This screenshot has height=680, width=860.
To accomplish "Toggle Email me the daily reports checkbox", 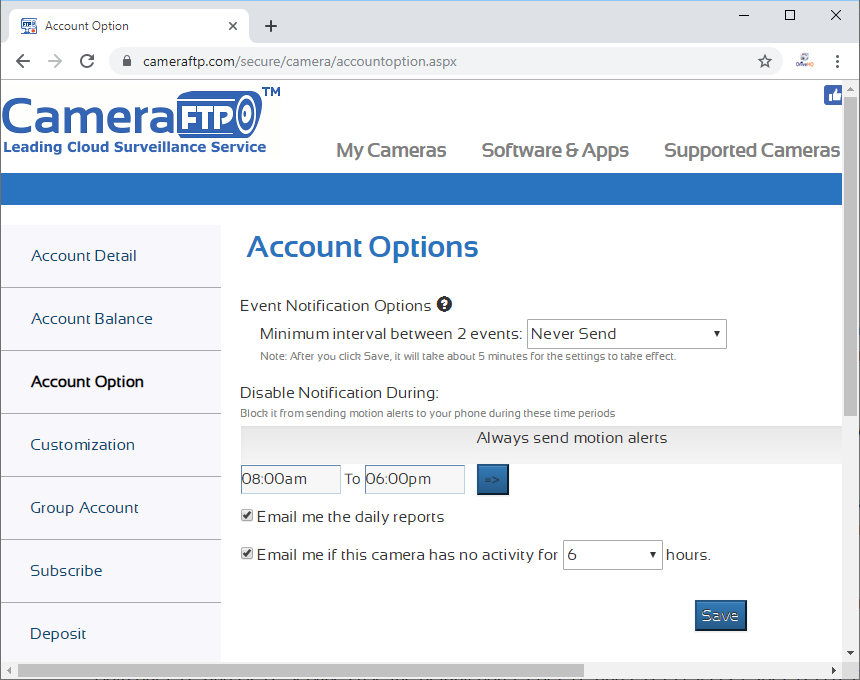I will (x=247, y=517).
